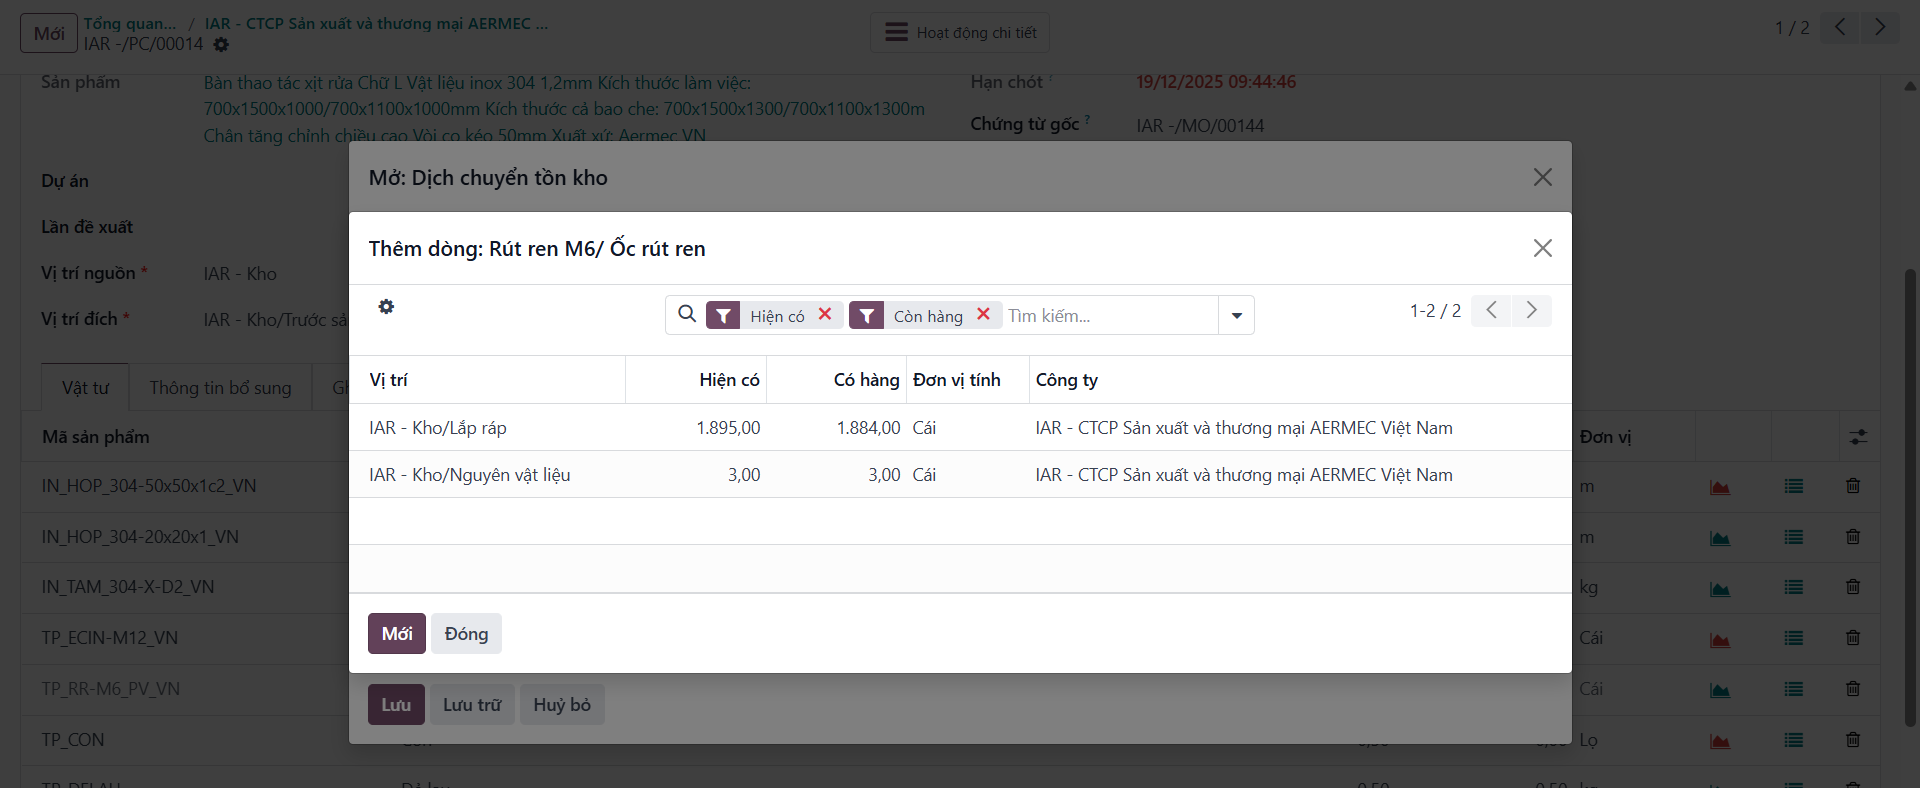Open forecast chart for IN_HOP_304-20x20x1_VN row

[x=1720, y=538]
